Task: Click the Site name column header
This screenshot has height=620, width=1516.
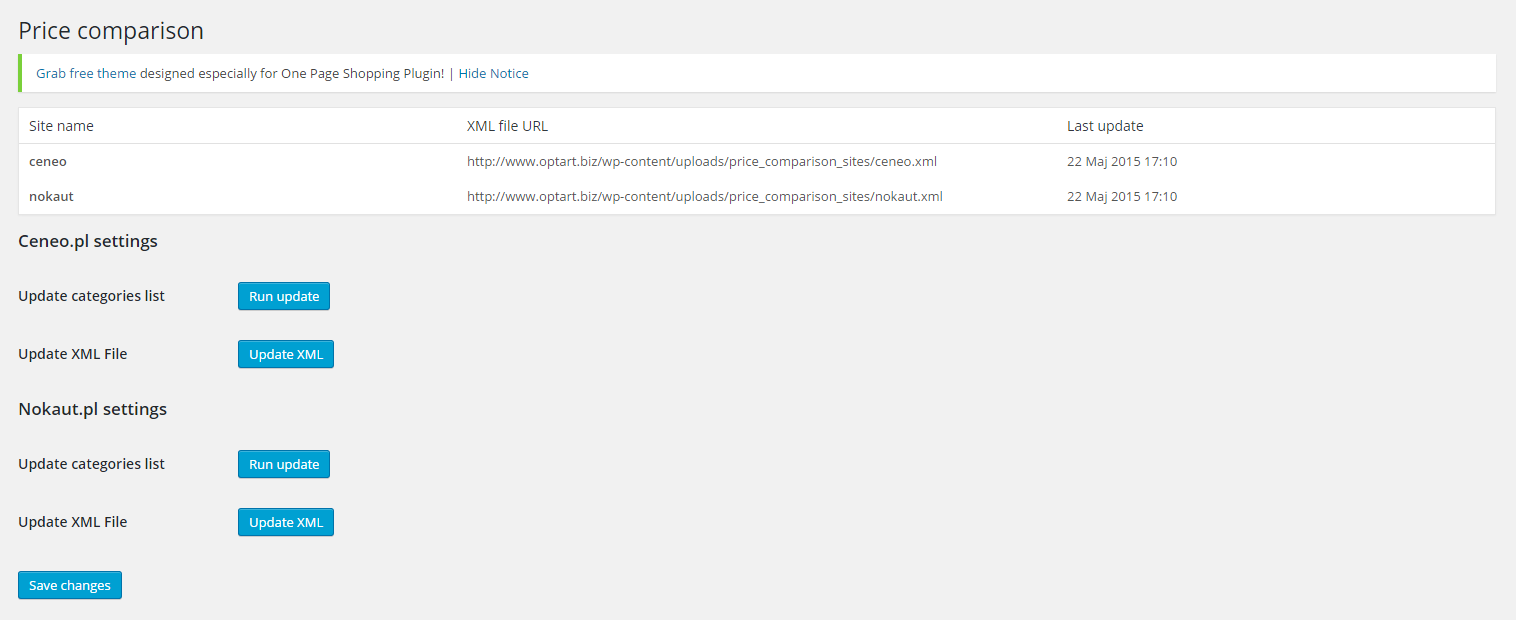Action: click(x=61, y=126)
